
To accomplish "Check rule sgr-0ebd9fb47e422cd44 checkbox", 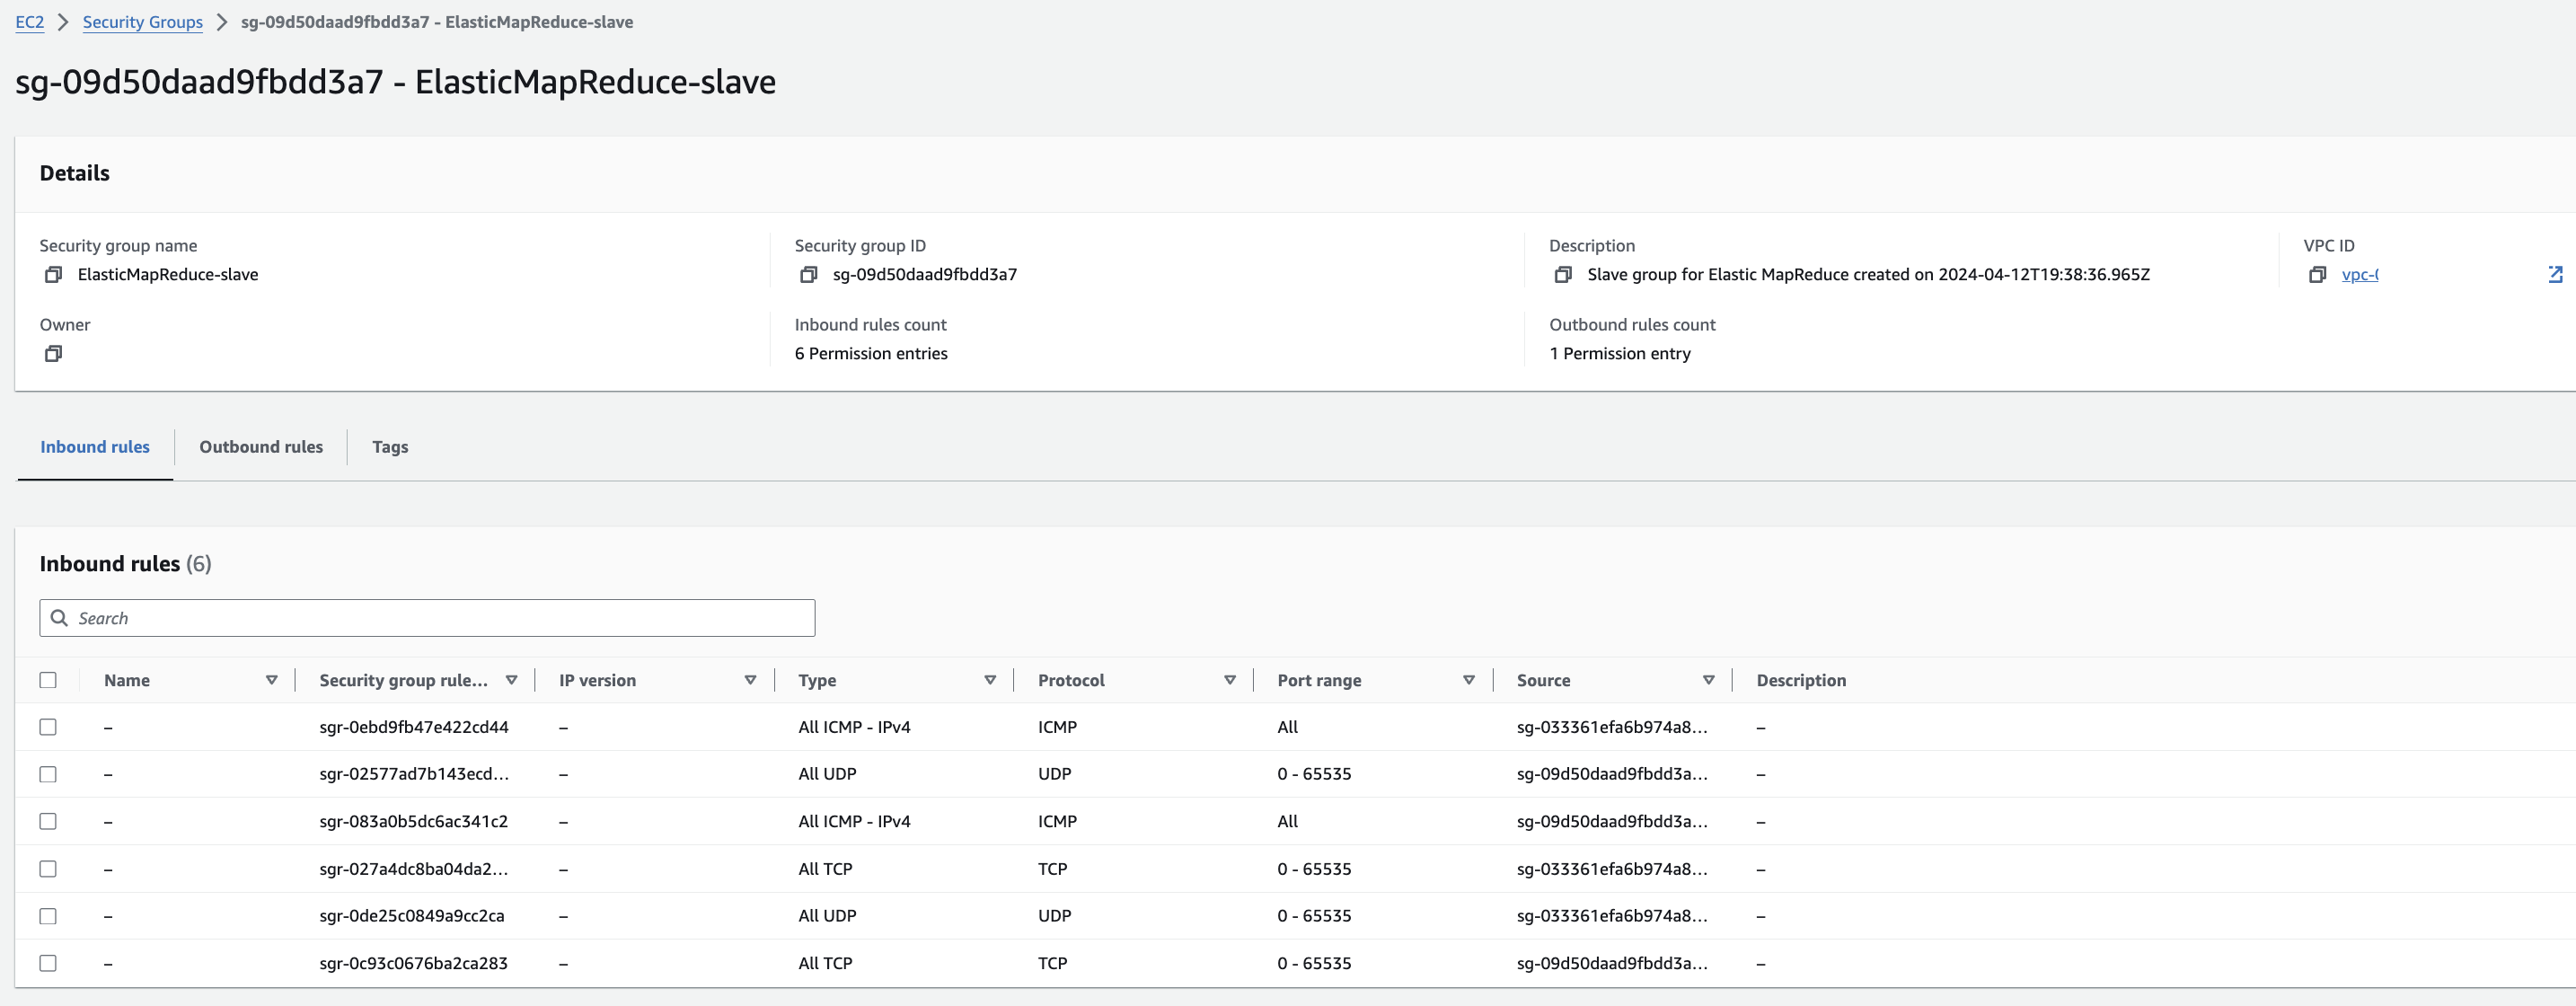I will point(48,727).
